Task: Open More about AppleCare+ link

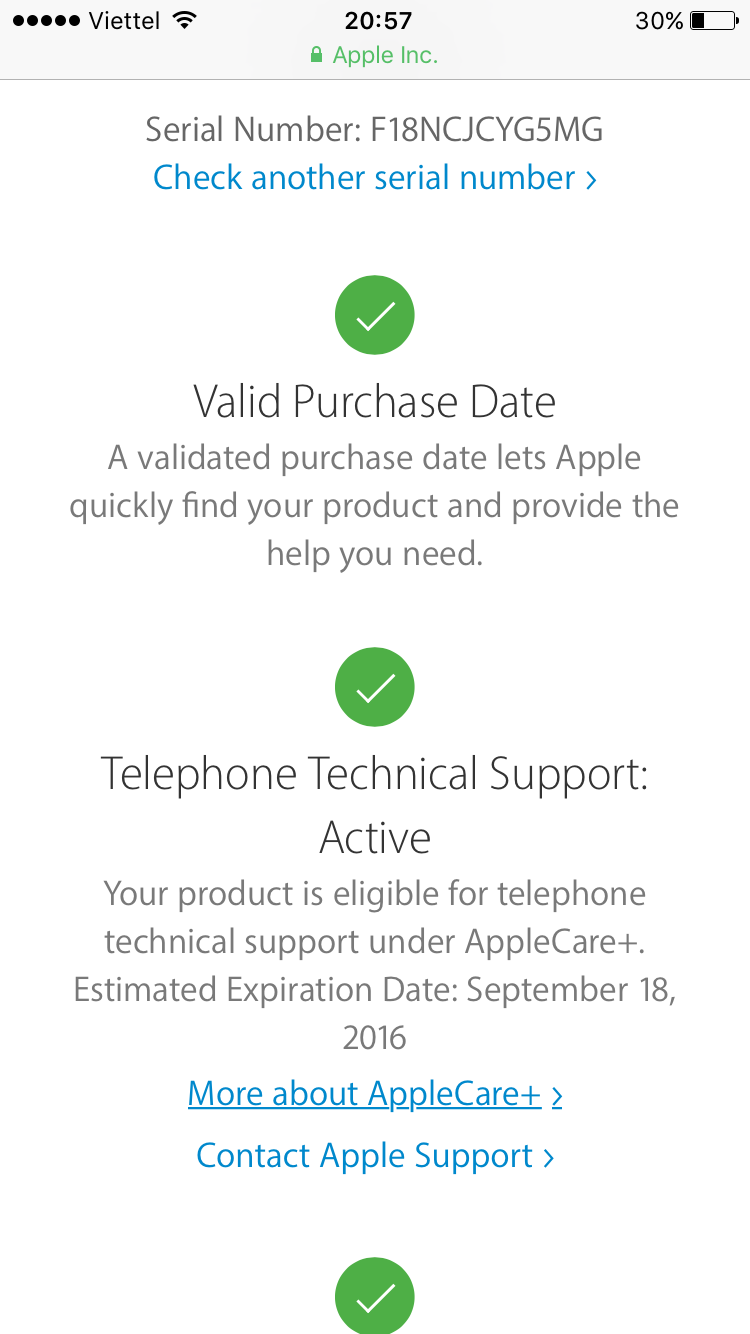Action: [x=375, y=1094]
